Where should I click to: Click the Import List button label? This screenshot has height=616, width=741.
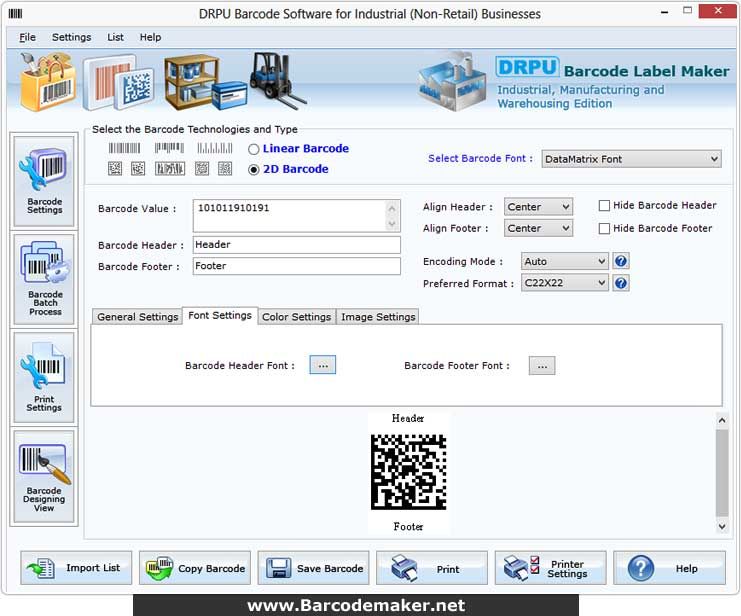click(93, 568)
